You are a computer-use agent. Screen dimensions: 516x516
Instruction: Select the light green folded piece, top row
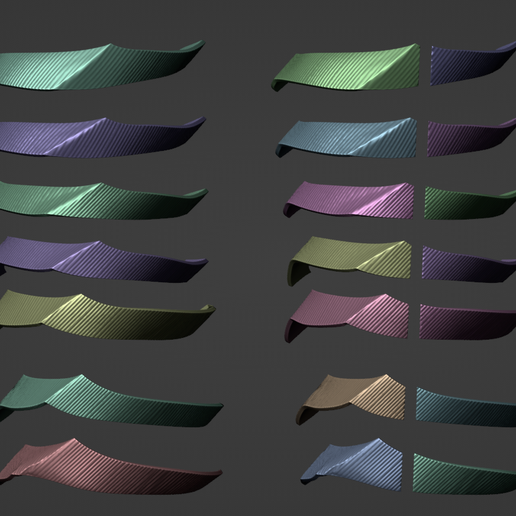pos(347,67)
